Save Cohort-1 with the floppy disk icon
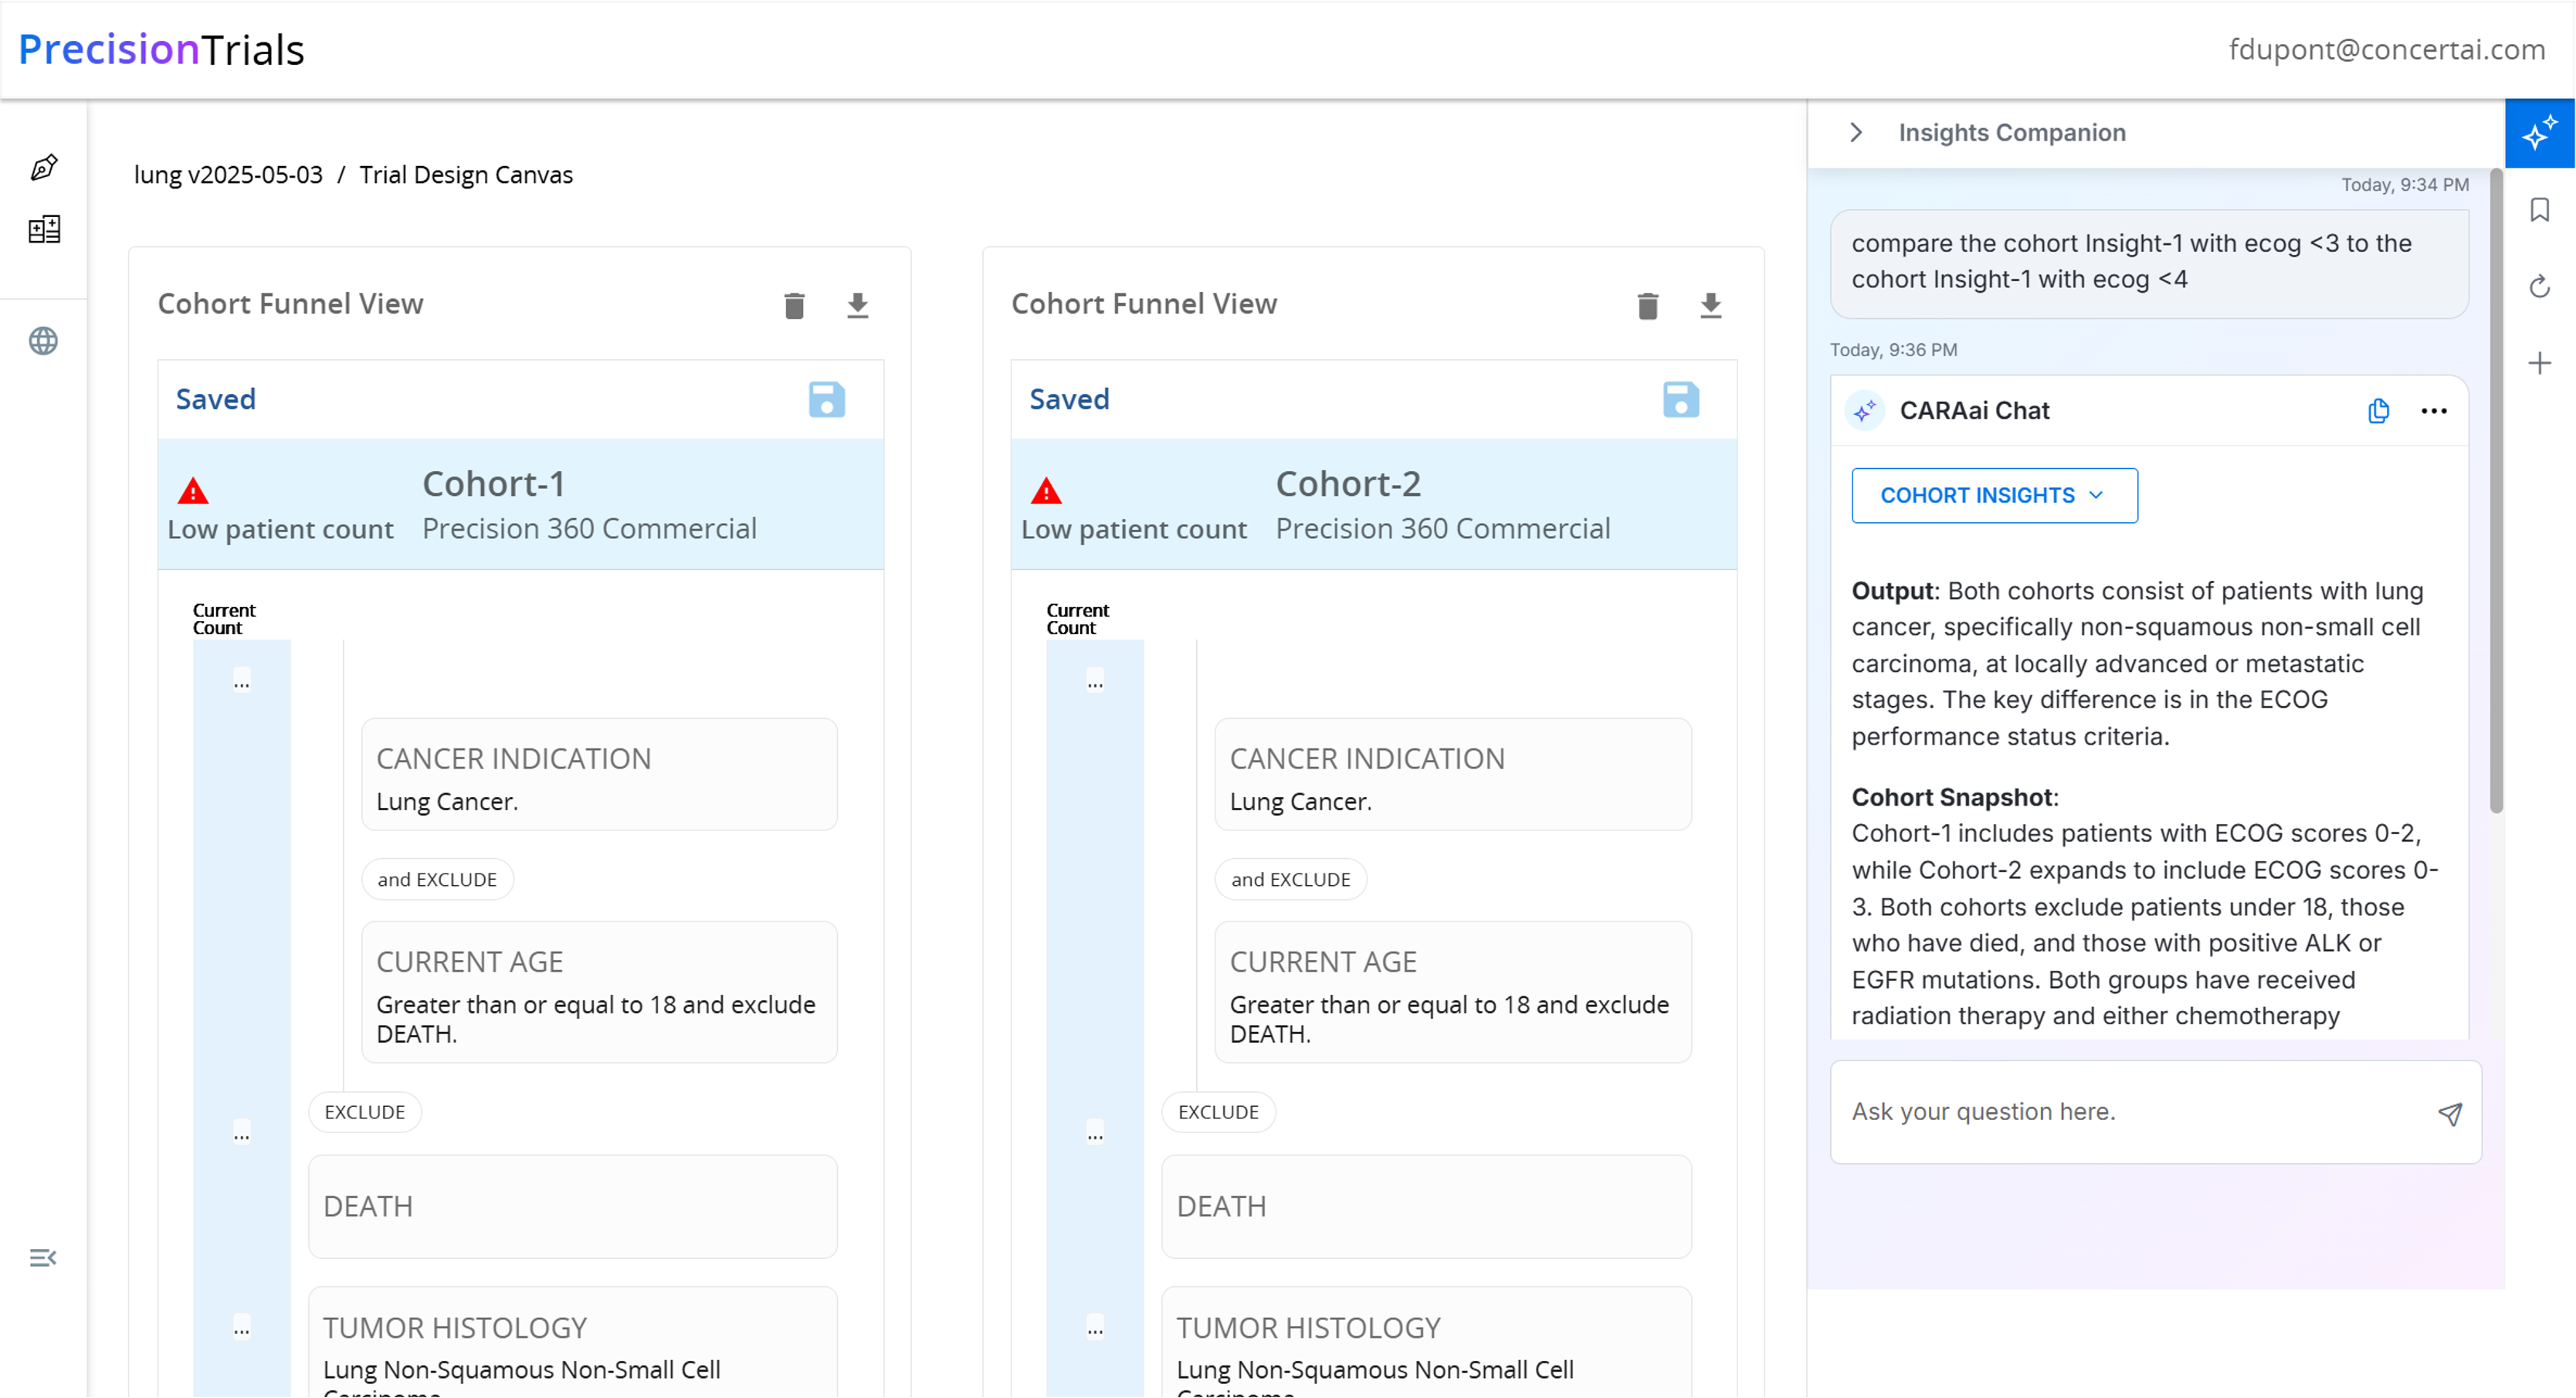Screen dimensions: 2576x1398 pos(826,399)
